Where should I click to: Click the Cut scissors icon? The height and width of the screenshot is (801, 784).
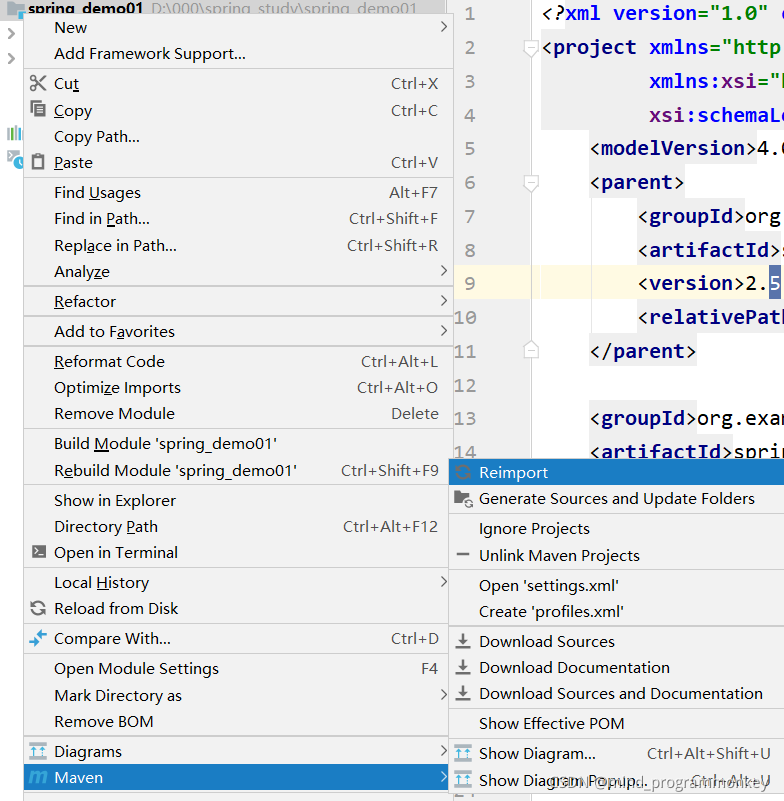38,83
